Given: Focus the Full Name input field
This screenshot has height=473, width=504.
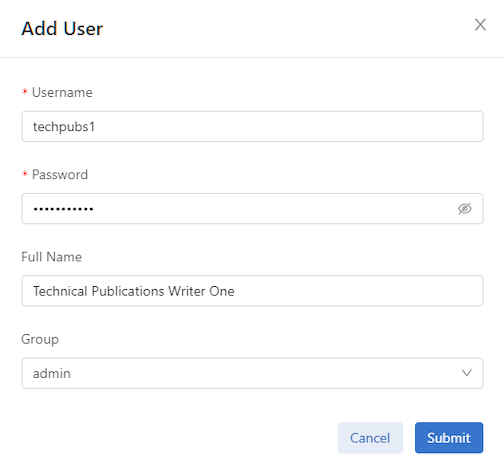Looking at the screenshot, I should [x=252, y=291].
